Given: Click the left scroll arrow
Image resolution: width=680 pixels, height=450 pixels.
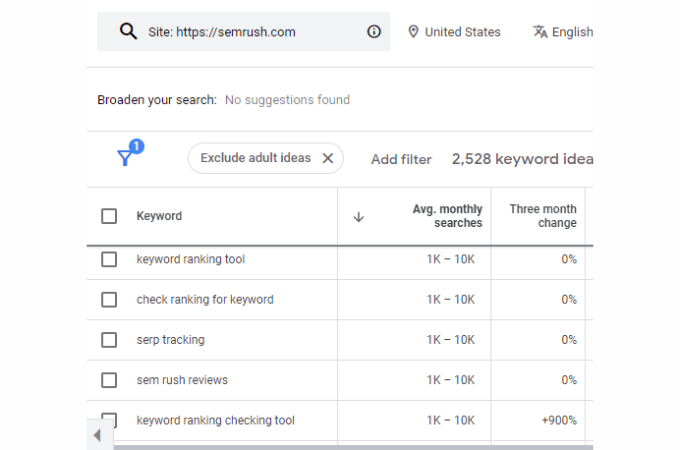Looking at the screenshot, I should pos(97,436).
